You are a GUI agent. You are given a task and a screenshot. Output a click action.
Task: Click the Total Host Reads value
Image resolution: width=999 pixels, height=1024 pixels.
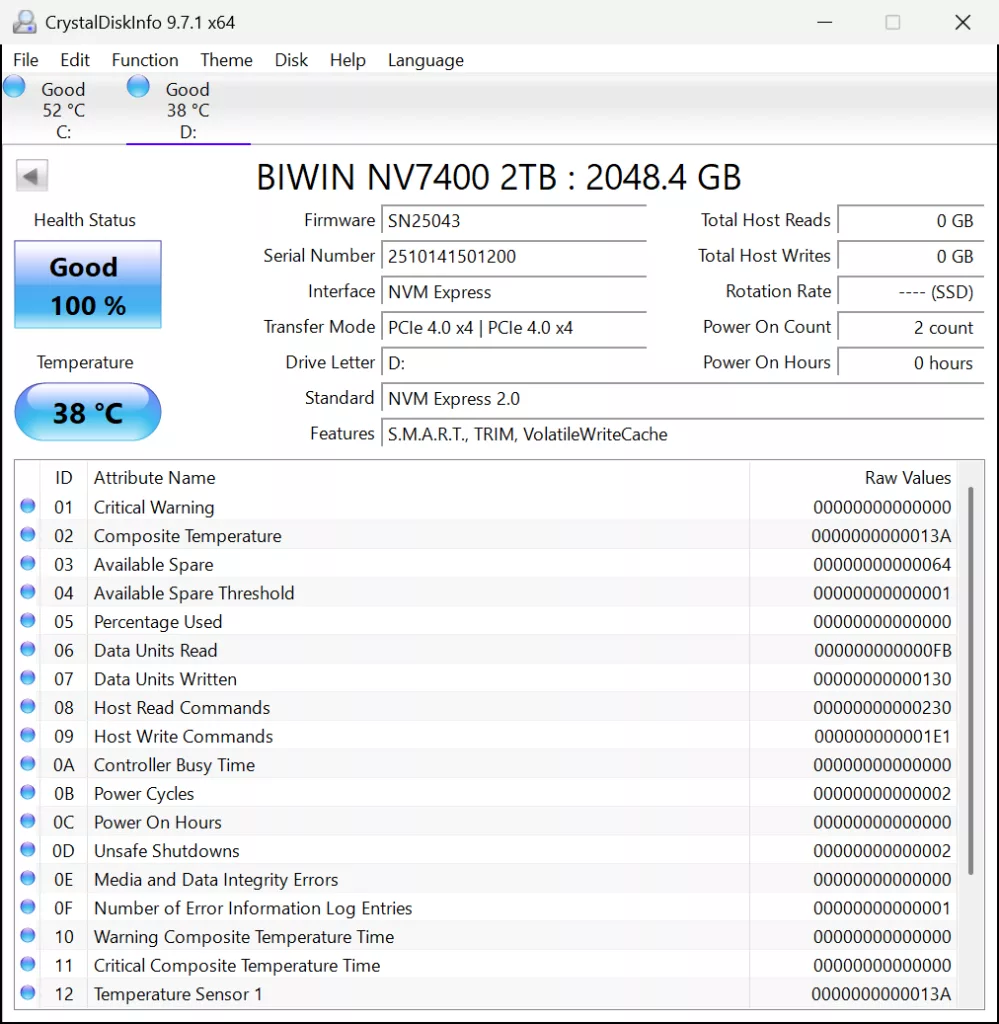tap(910, 221)
